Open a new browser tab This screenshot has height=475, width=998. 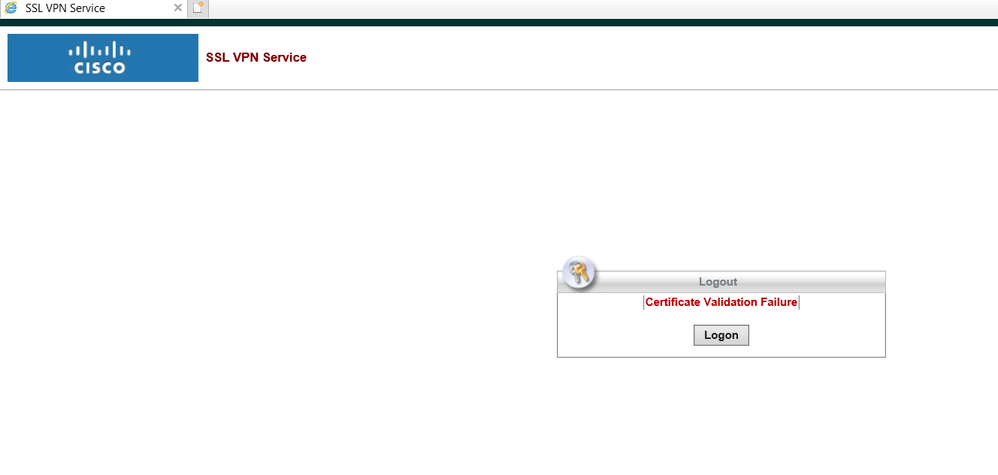point(198,8)
